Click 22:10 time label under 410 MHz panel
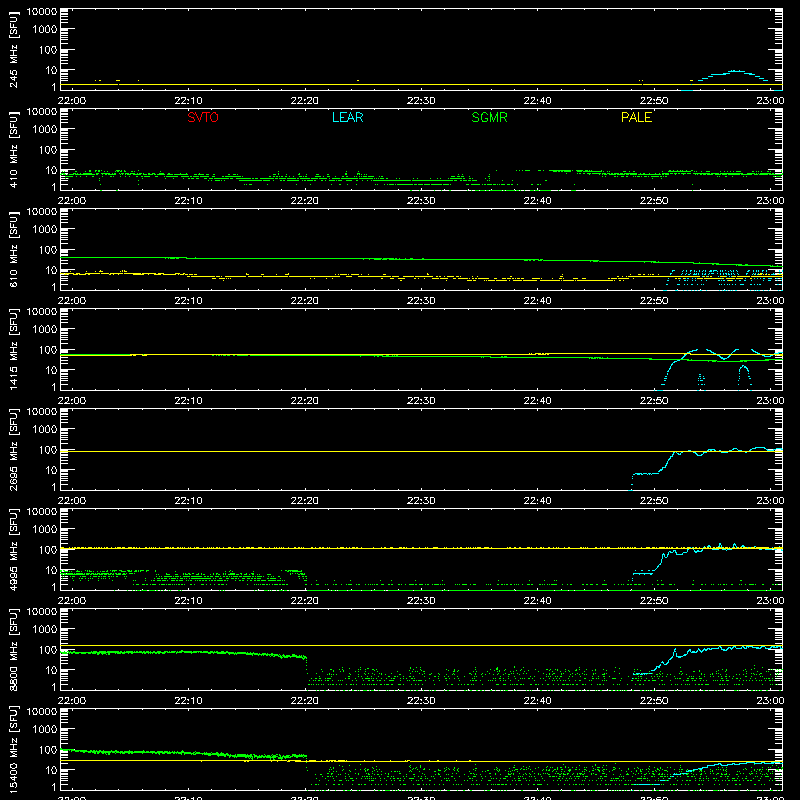 click(x=188, y=201)
